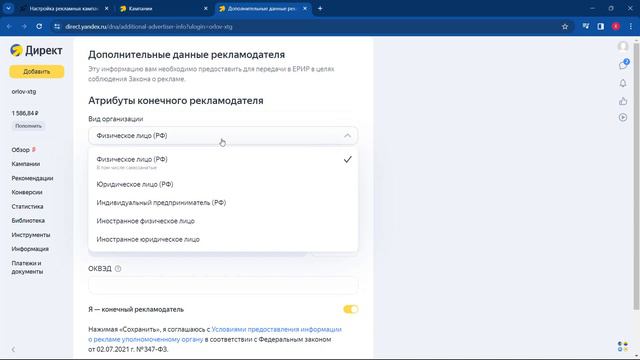Select 'Индивидуальный предприниматель (РФ)' option
This screenshot has width=640, height=360.
[x=223, y=202]
